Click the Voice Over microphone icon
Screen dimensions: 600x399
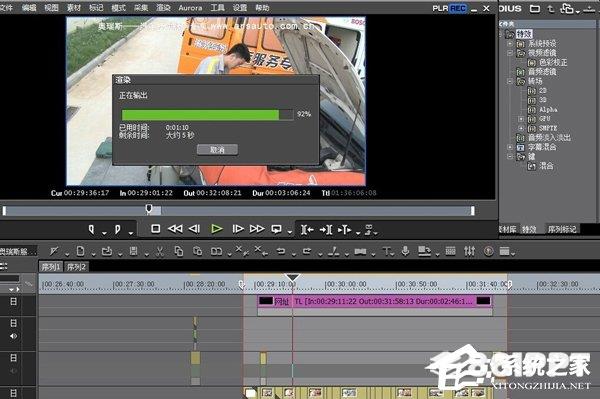click(405, 251)
